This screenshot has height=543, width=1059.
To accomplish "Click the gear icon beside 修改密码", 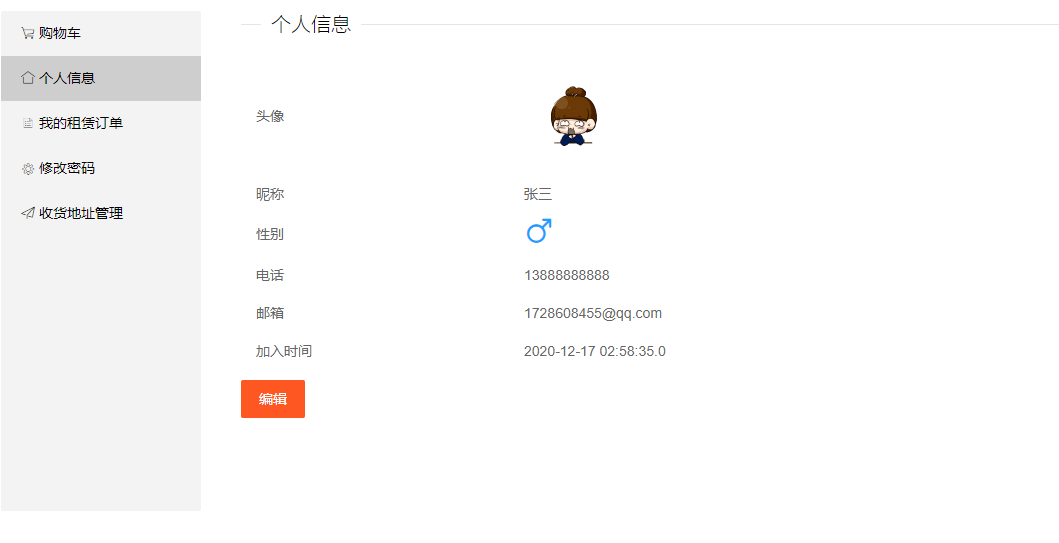I will pos(28,168).
